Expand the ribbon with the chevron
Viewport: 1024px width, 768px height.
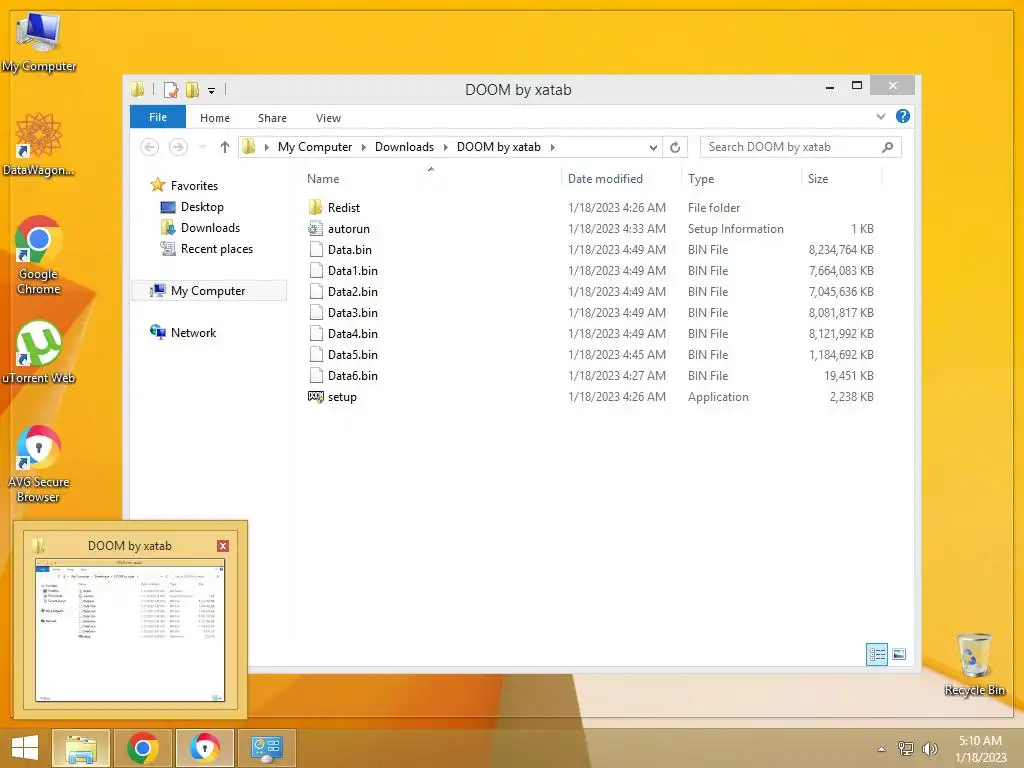(x=881, y=116)
